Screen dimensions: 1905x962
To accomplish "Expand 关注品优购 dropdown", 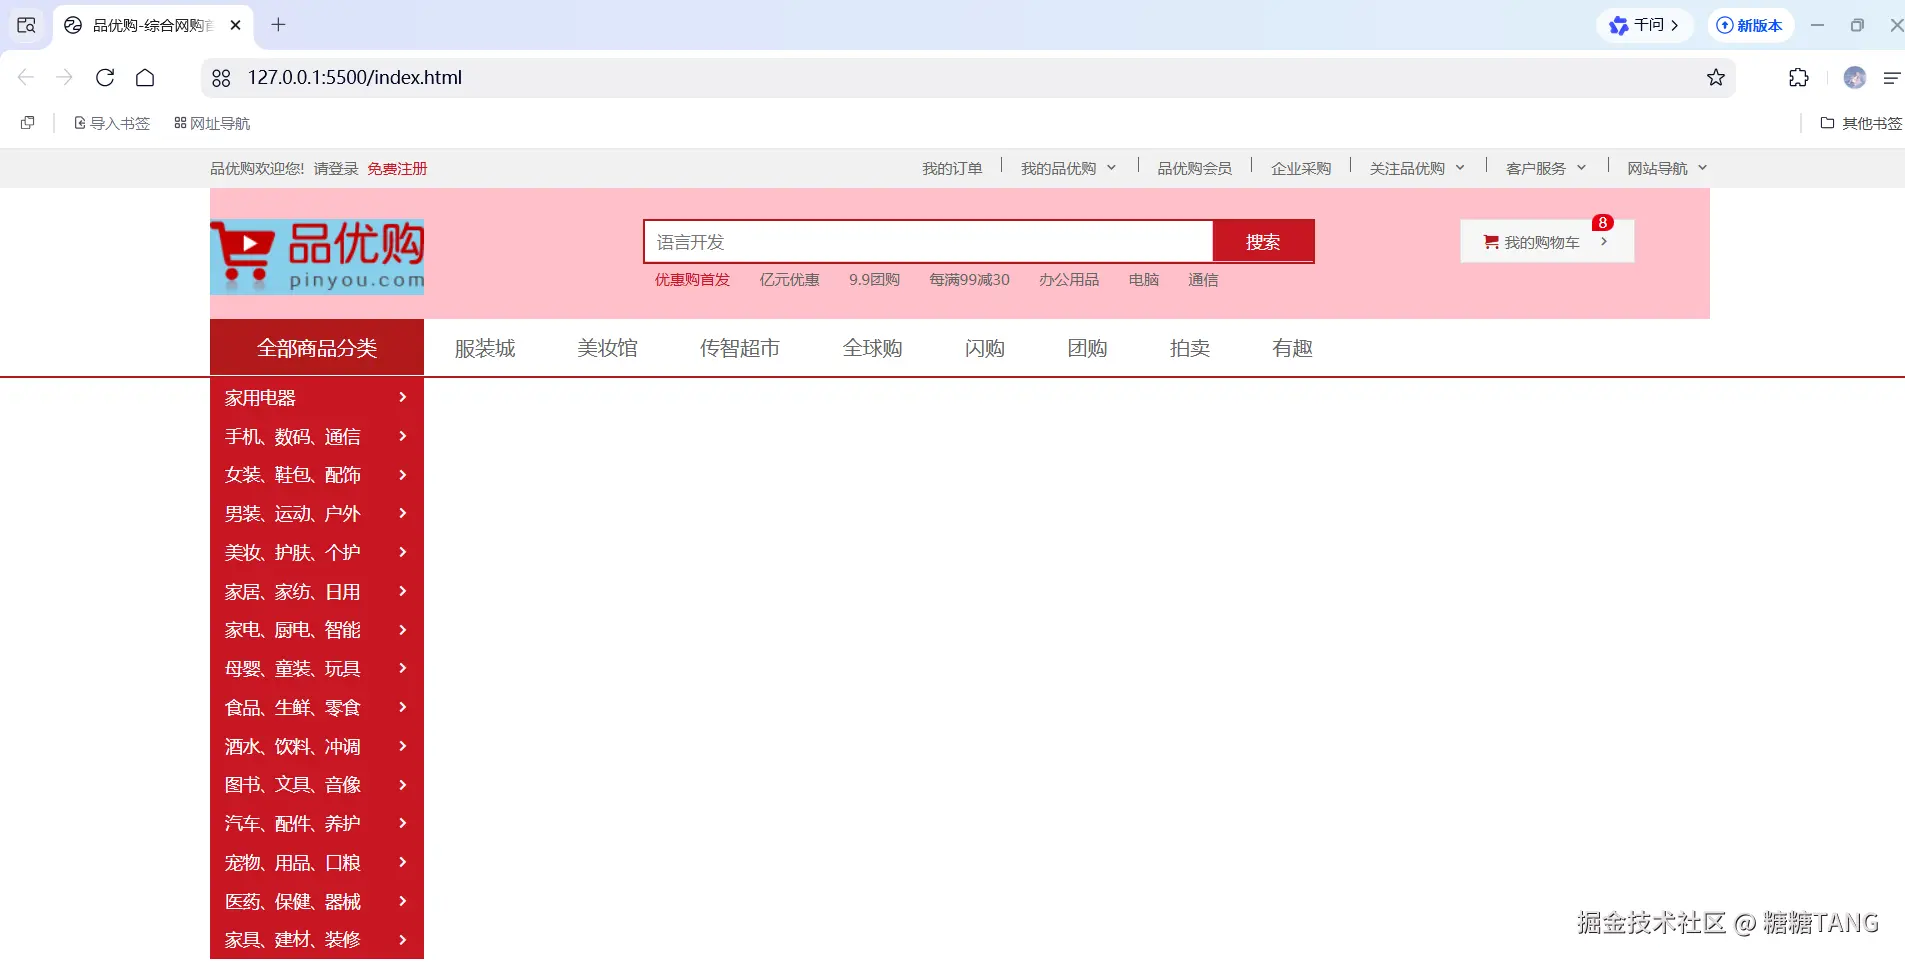I will [1417, 169].
